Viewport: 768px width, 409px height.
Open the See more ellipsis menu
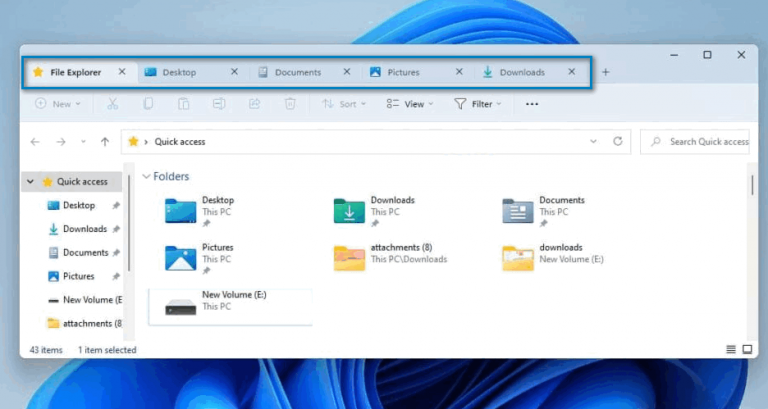click(532, 104)
